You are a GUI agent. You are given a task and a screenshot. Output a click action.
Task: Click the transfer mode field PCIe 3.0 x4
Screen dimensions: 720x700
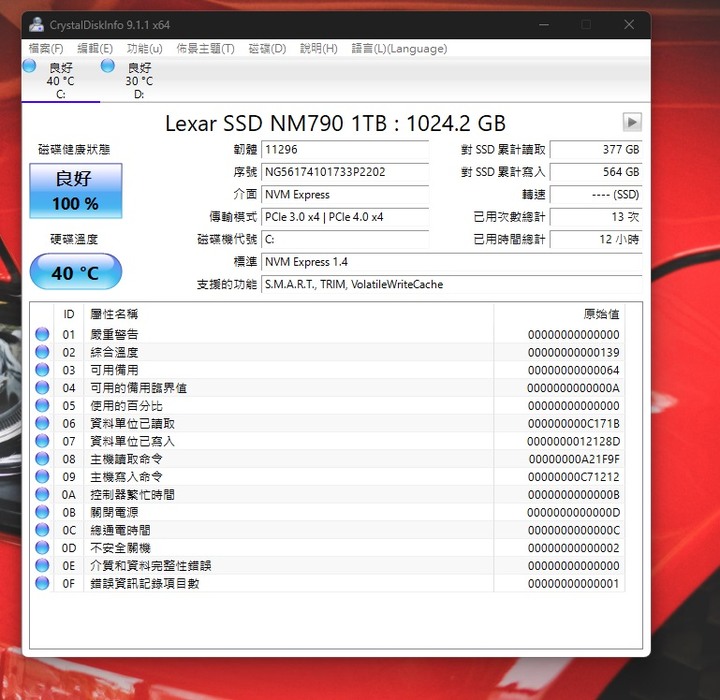(345, 217)
